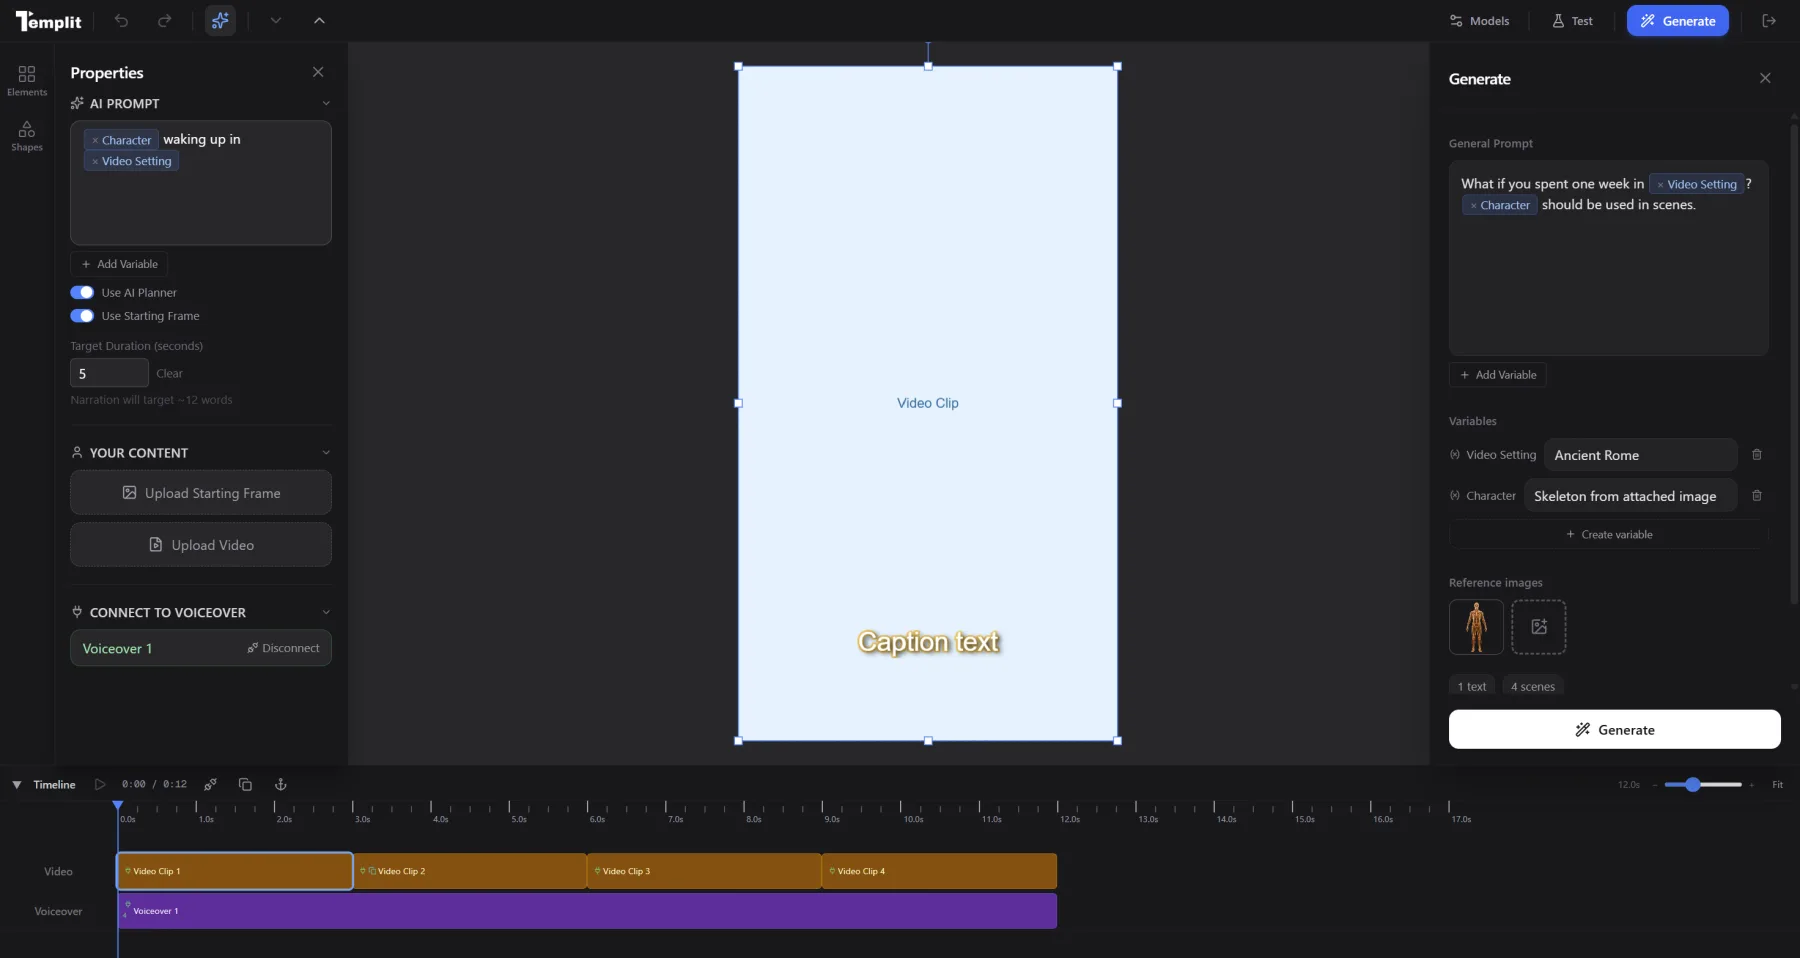
Task: Click the zoom in plus on timeline
Action: click(1752, 785)
